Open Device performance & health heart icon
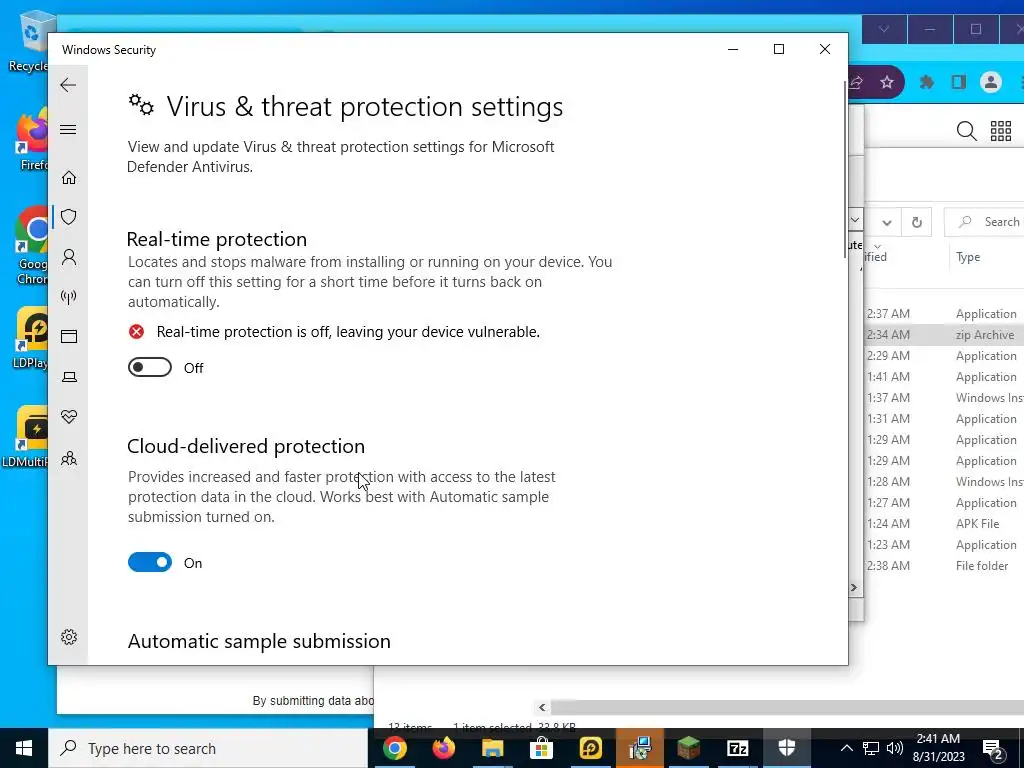Viewport: 1024px width, 768px height. pyautogui.click(x=69, y=417)
